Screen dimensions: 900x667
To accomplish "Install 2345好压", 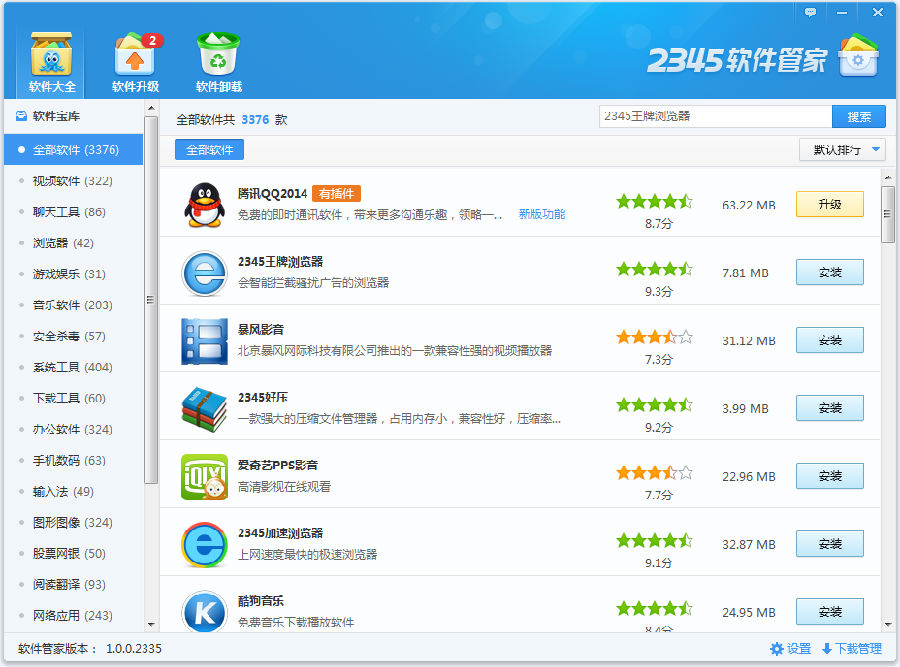I will (x=829, y=408).
